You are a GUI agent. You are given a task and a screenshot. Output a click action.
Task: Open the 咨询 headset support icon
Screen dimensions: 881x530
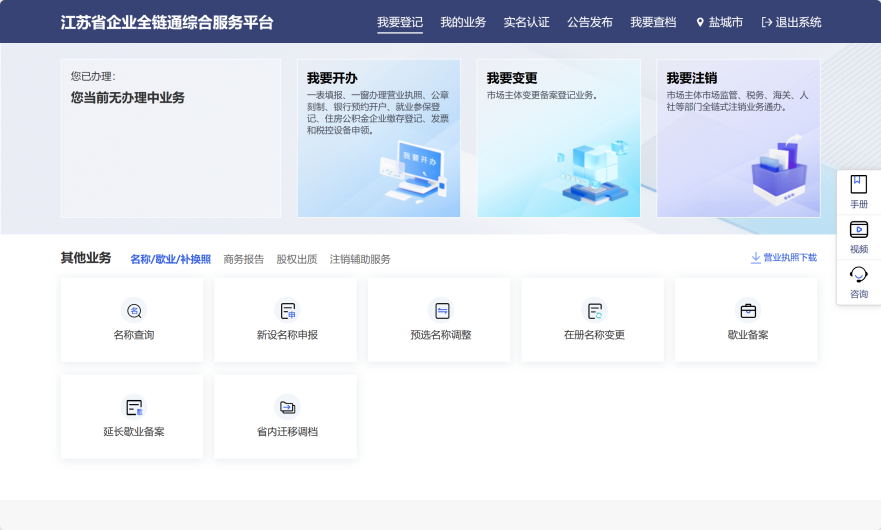click(858, 275)
